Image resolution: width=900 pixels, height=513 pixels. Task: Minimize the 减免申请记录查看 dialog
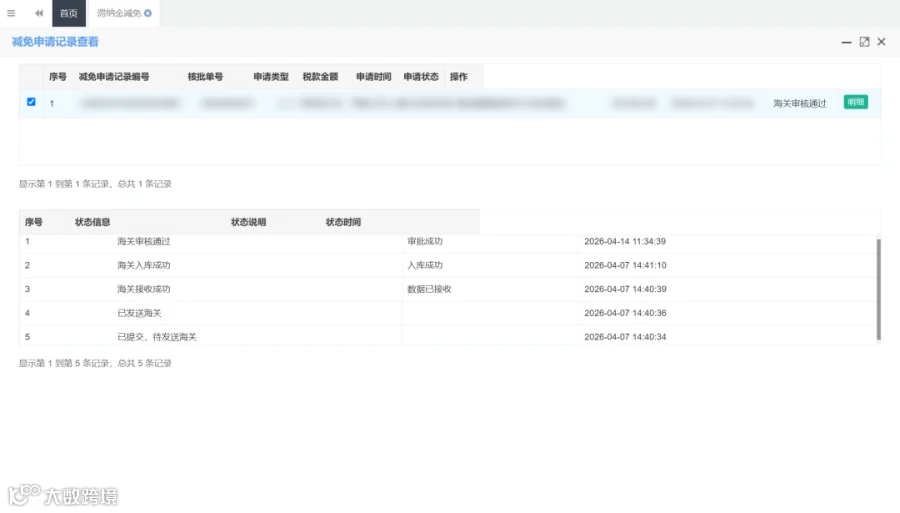click(846, 42)
